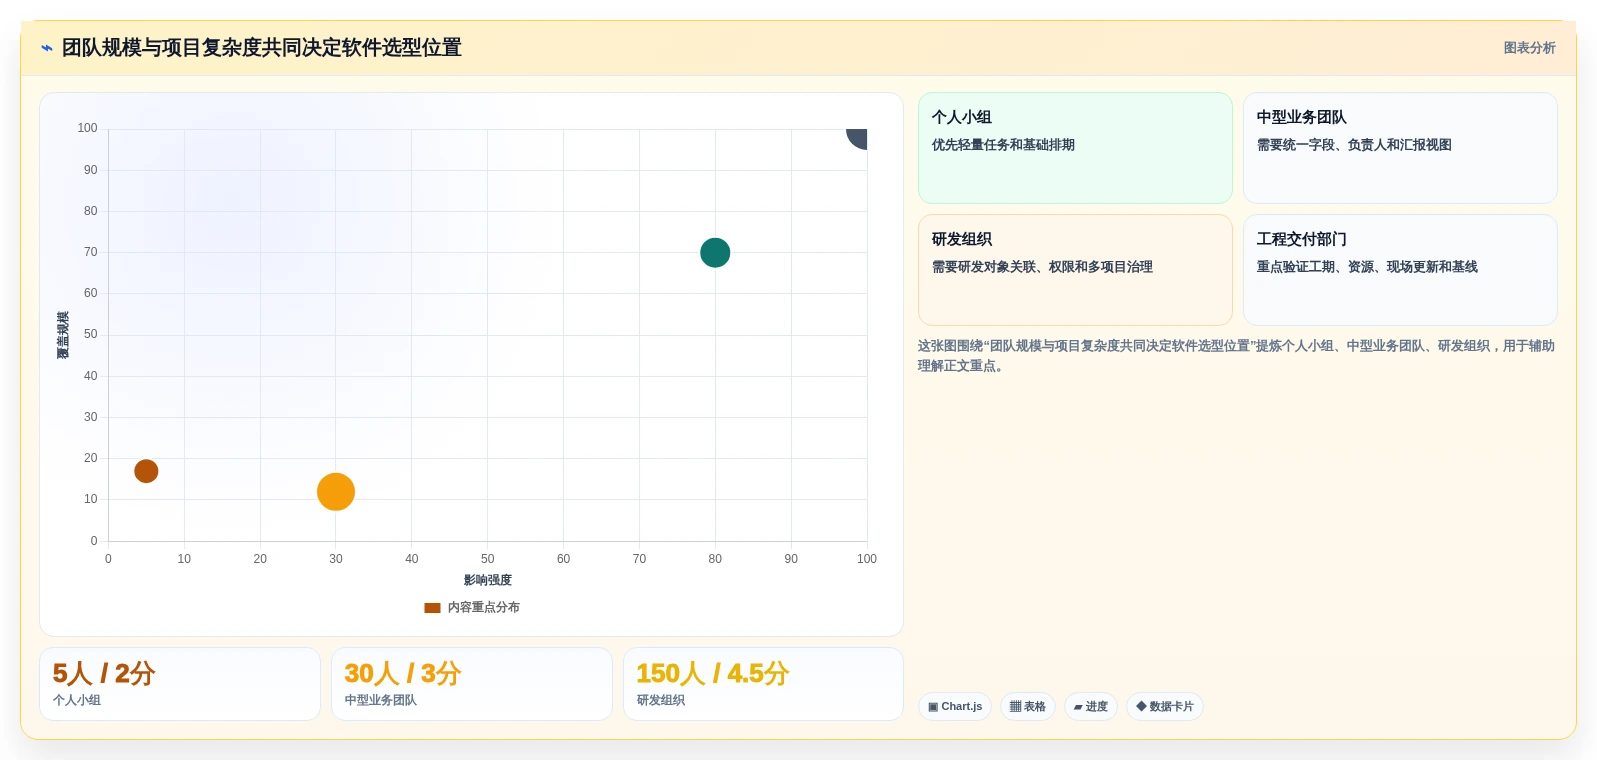Click the 研发组织 label under 150人 / 4.5分
Screen dimensions: 1597x760
pos(661,700)
